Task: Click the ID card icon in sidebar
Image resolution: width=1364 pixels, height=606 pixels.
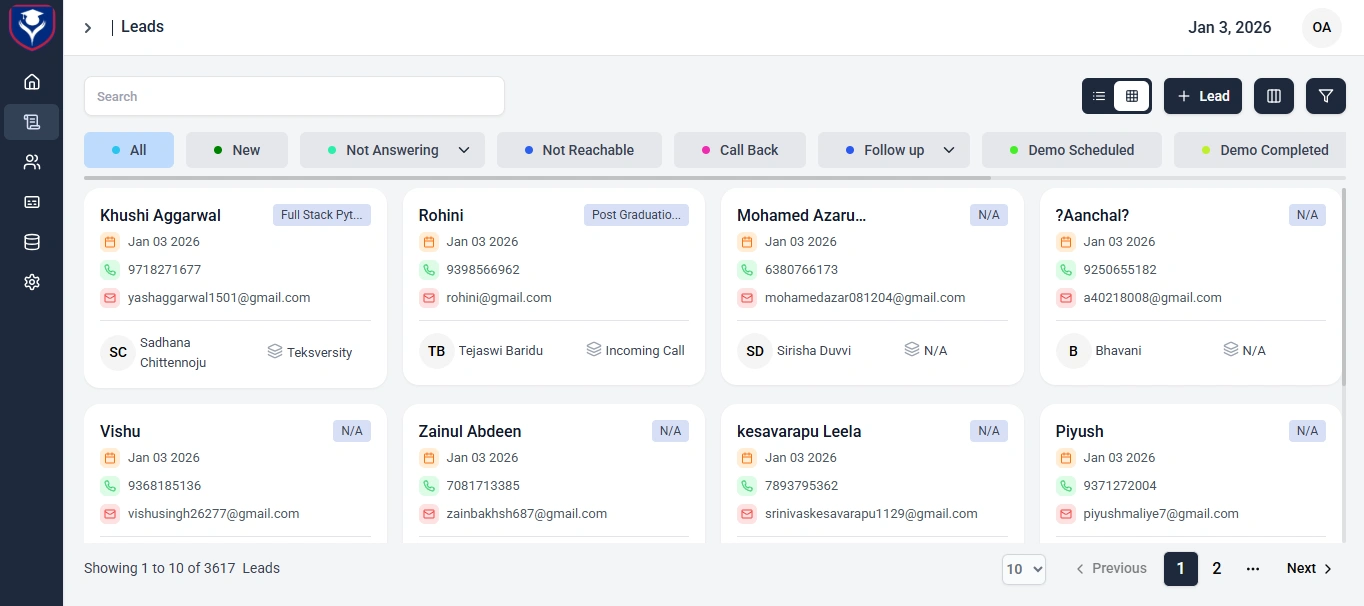Action: (31, 201)
